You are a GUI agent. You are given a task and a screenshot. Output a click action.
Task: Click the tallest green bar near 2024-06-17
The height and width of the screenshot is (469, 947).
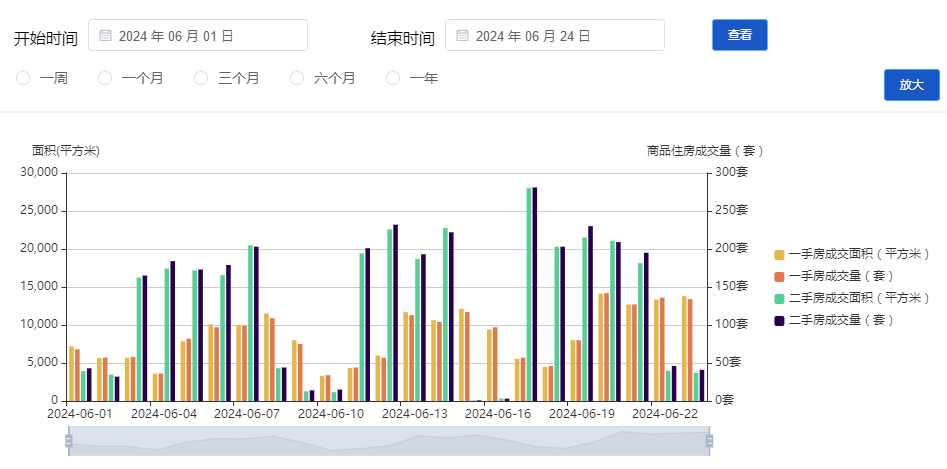click(x=529, y=295)
